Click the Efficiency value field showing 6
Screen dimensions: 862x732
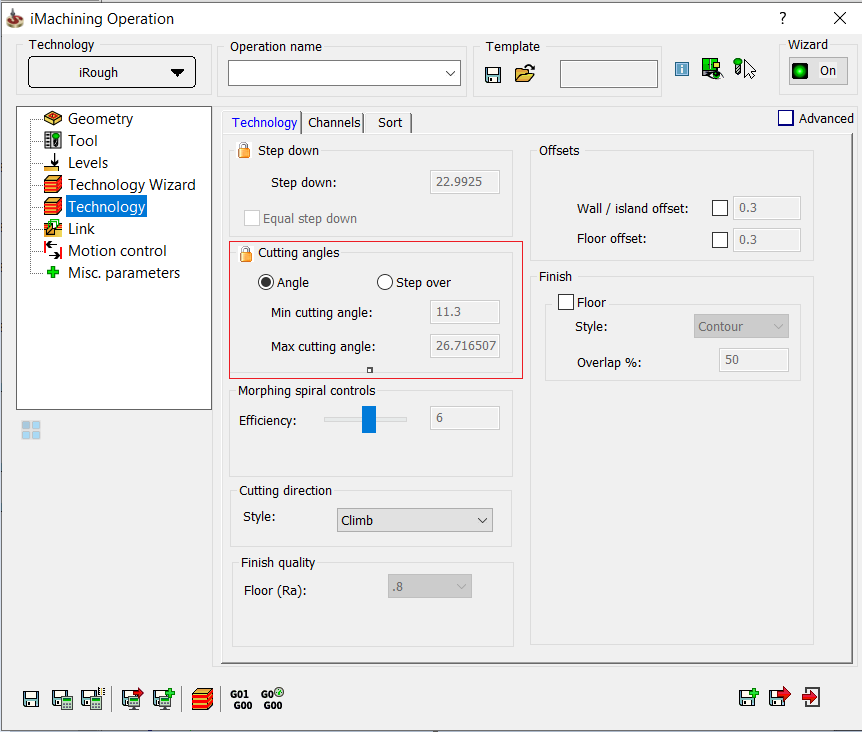click(465, 418)
